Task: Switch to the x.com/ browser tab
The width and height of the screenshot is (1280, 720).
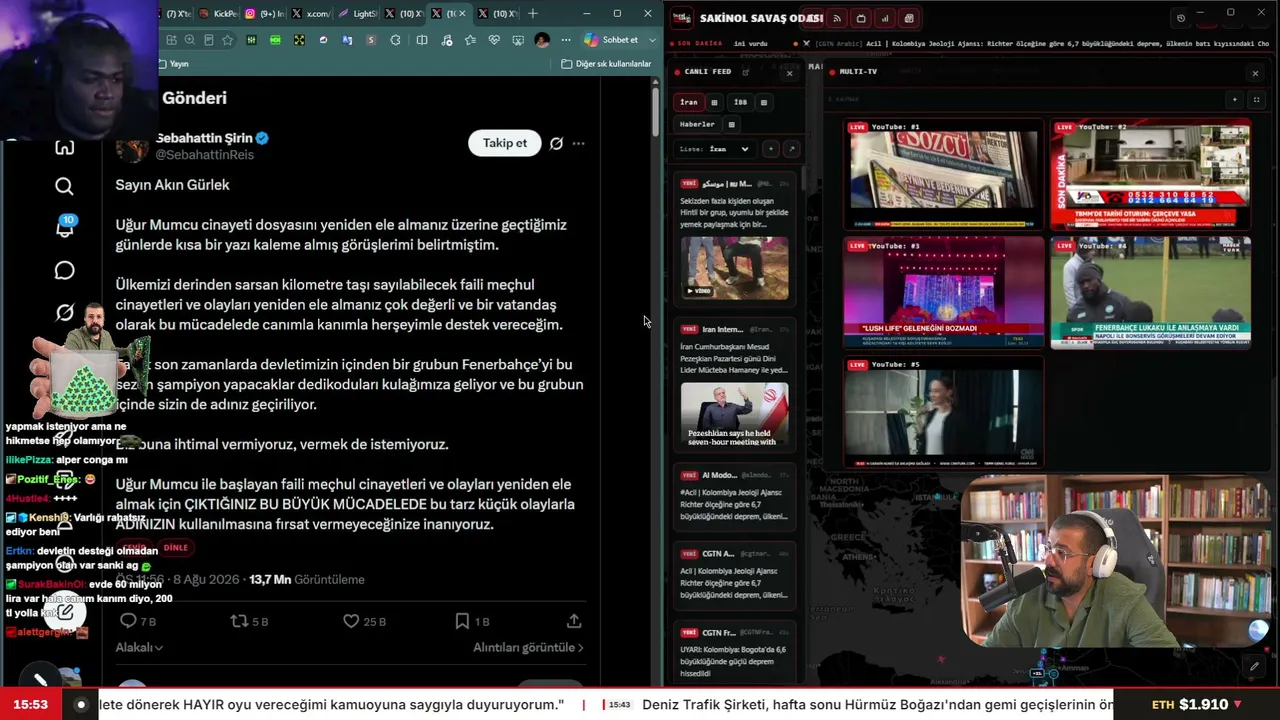Action: click(311, 13)
